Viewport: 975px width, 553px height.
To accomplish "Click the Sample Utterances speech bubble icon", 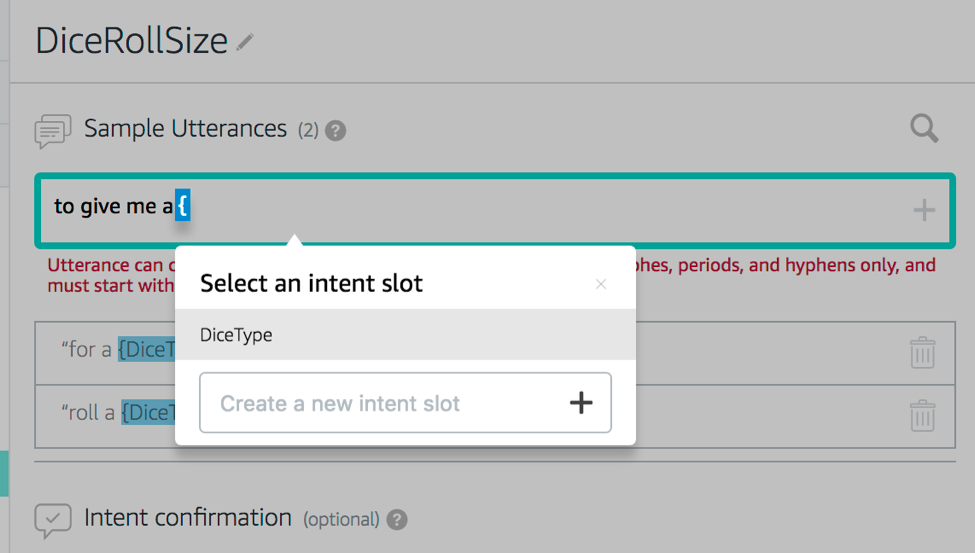I will point(53,130).
